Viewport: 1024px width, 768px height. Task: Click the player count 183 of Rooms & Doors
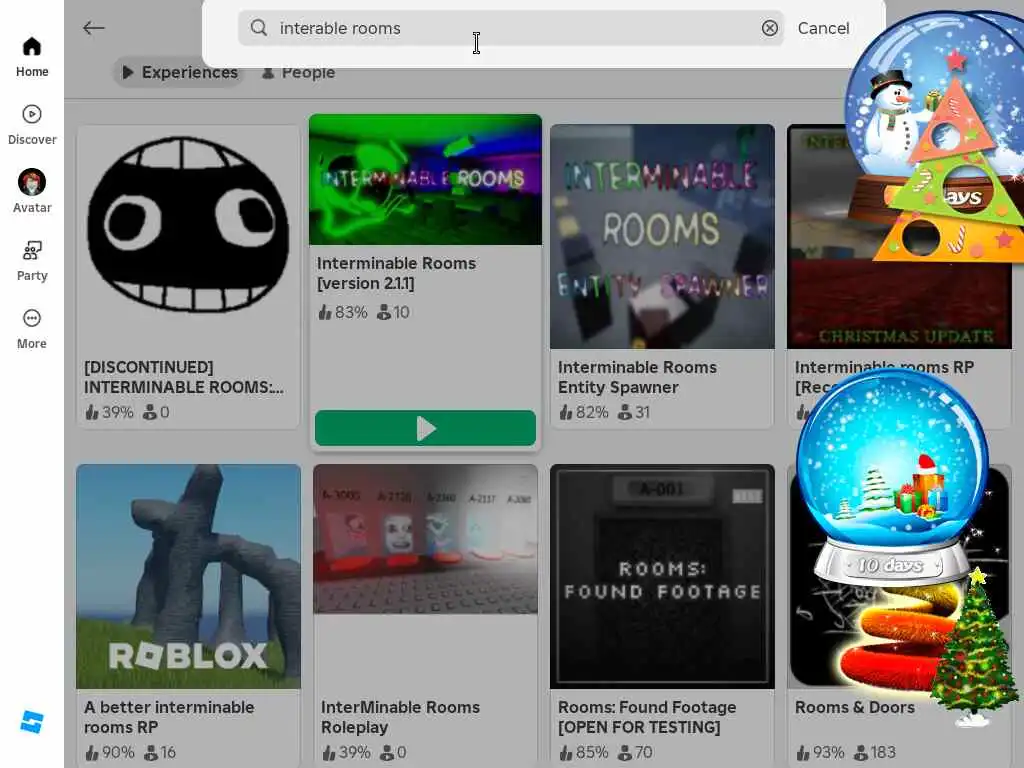pos(874,752)
